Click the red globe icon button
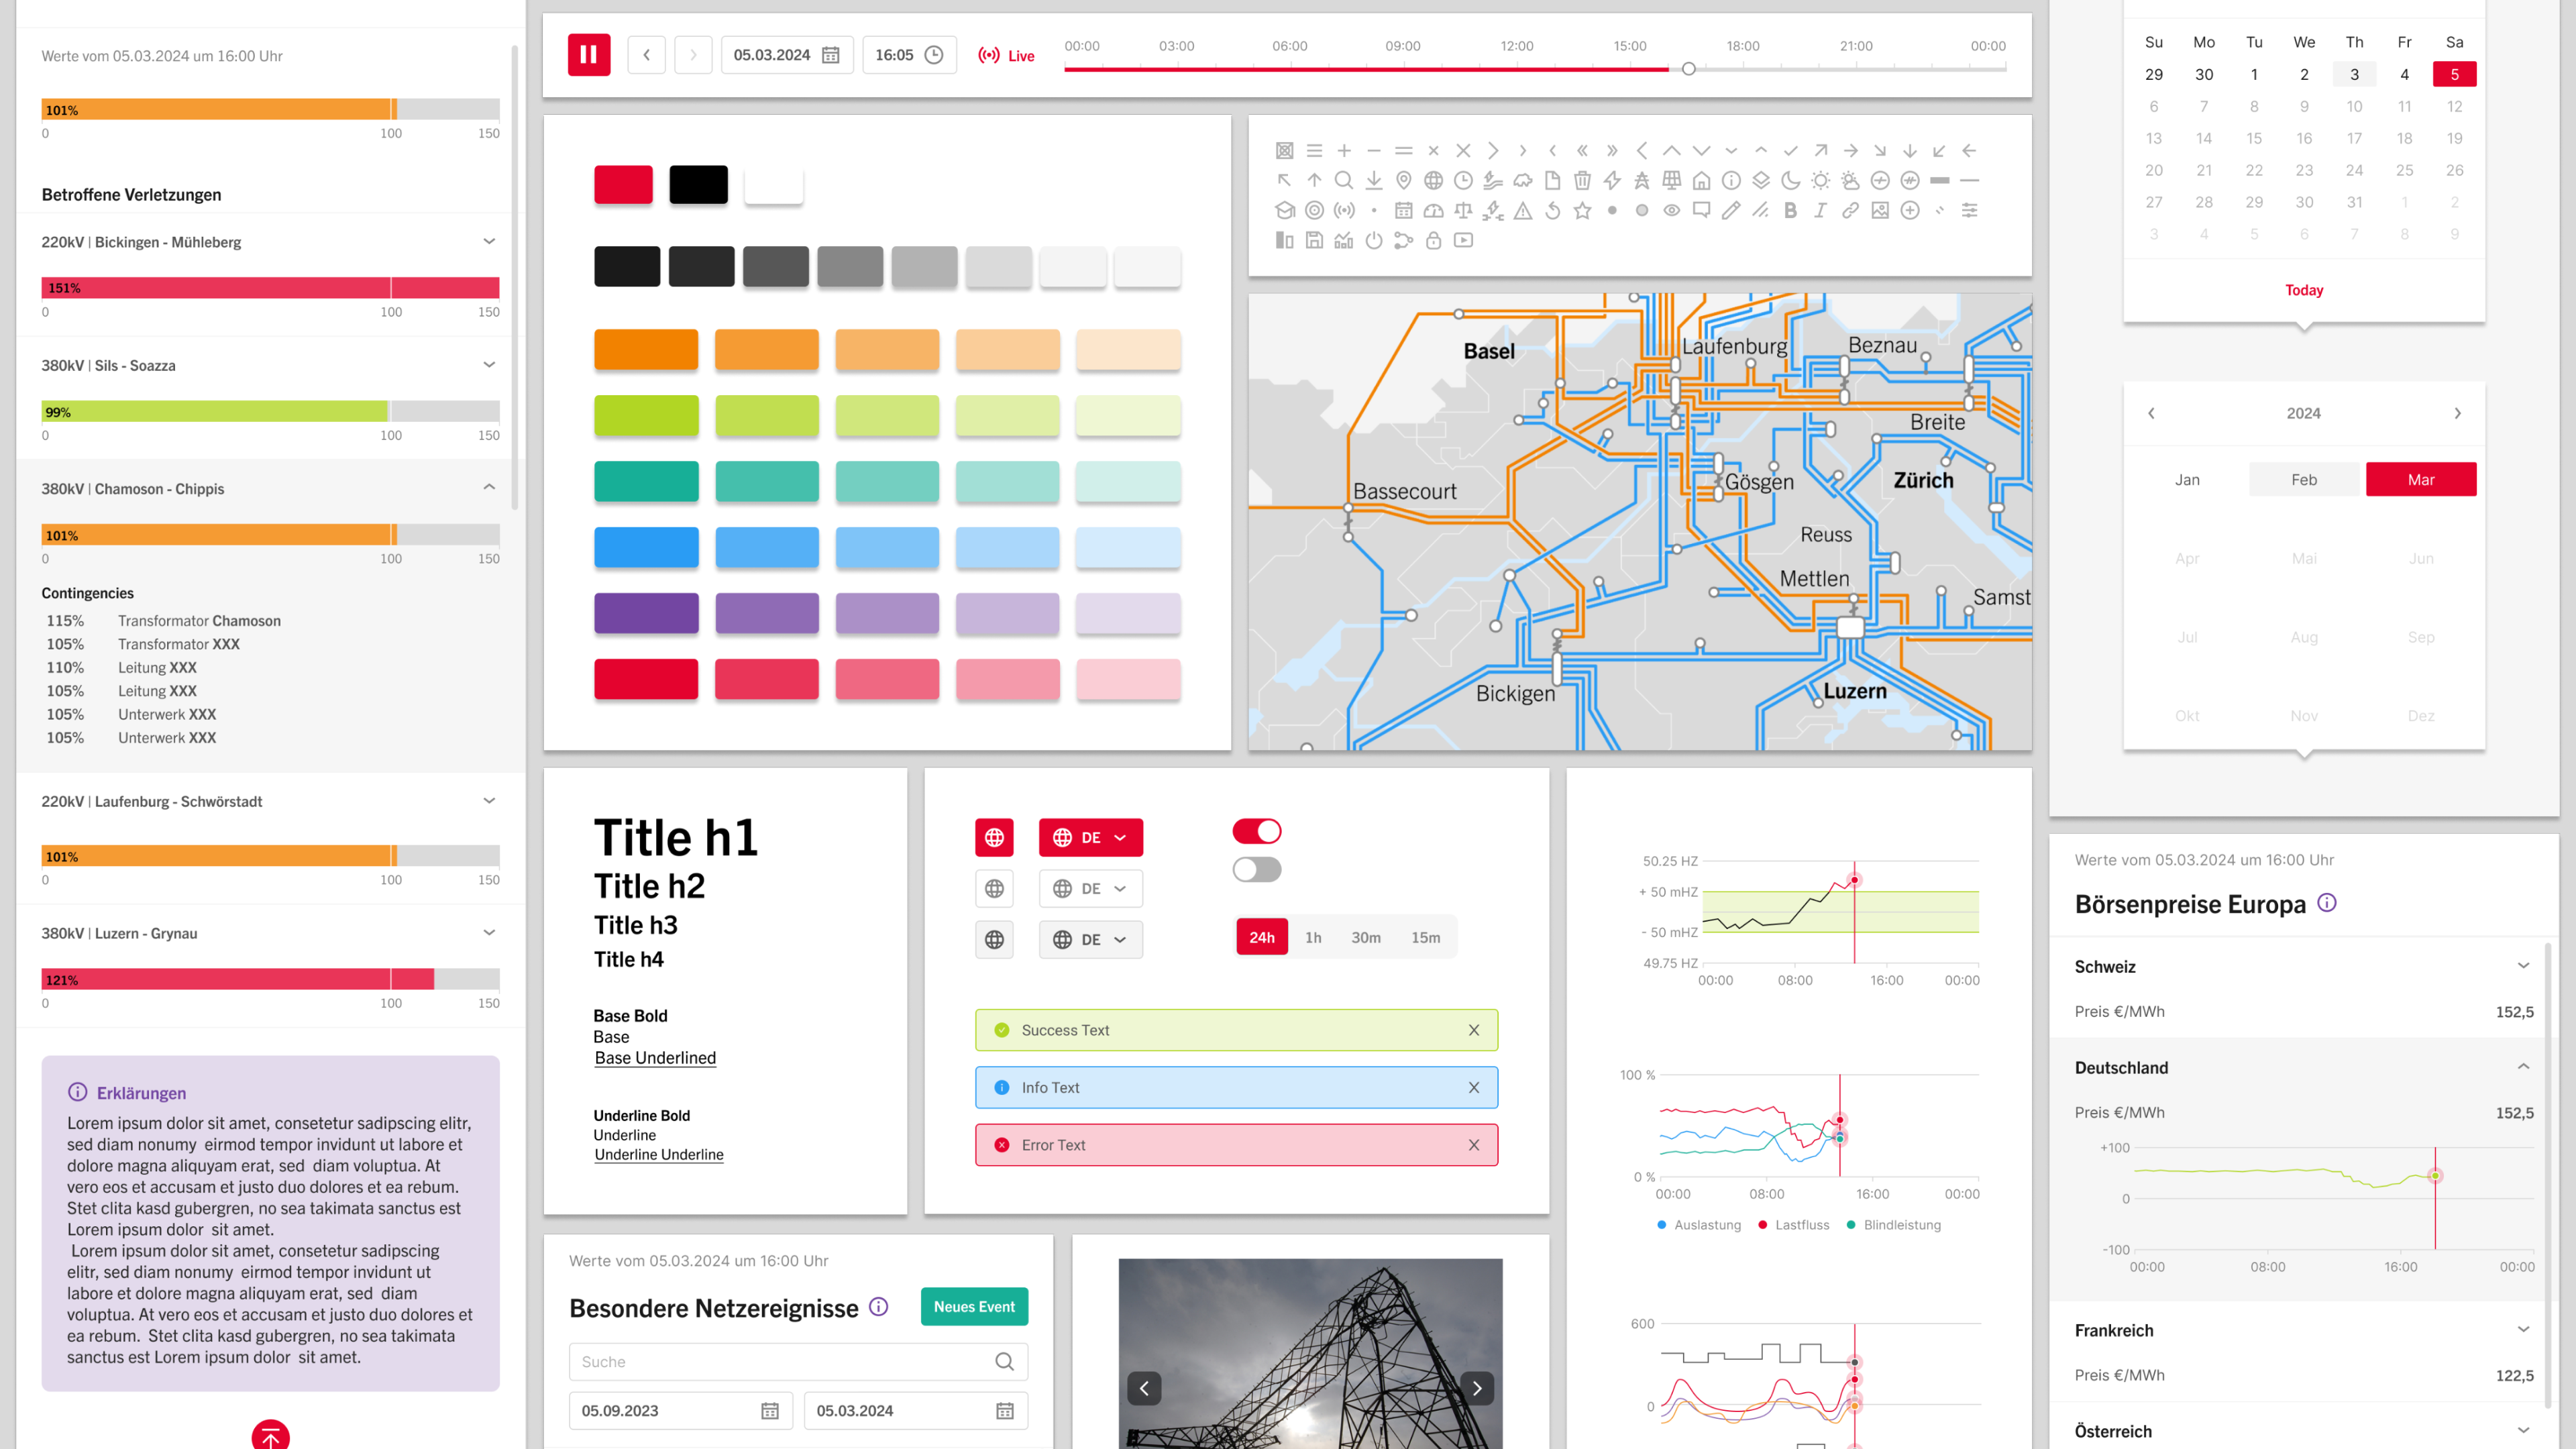Screen dimensions: 2576x1449 [994, 838]
